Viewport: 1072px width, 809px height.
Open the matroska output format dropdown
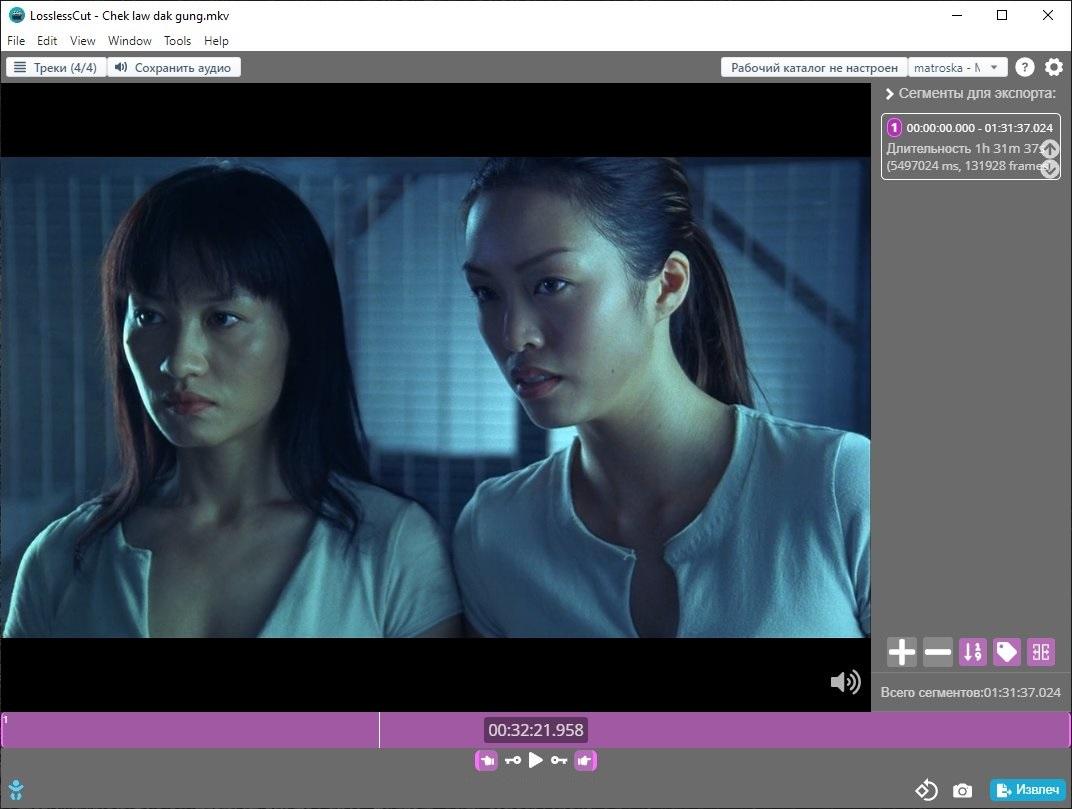(956, 68)
